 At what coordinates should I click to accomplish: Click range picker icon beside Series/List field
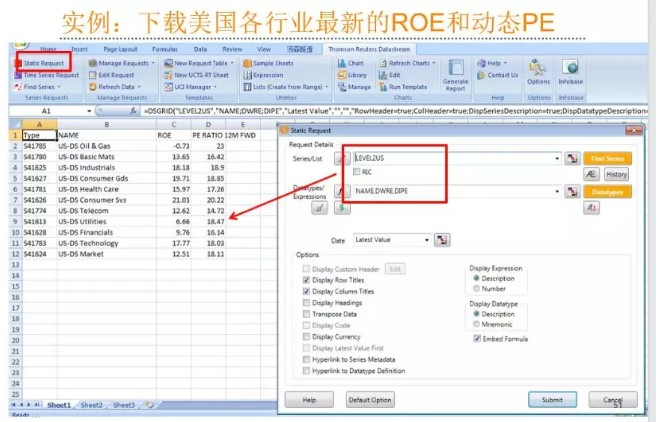[573, 158]
